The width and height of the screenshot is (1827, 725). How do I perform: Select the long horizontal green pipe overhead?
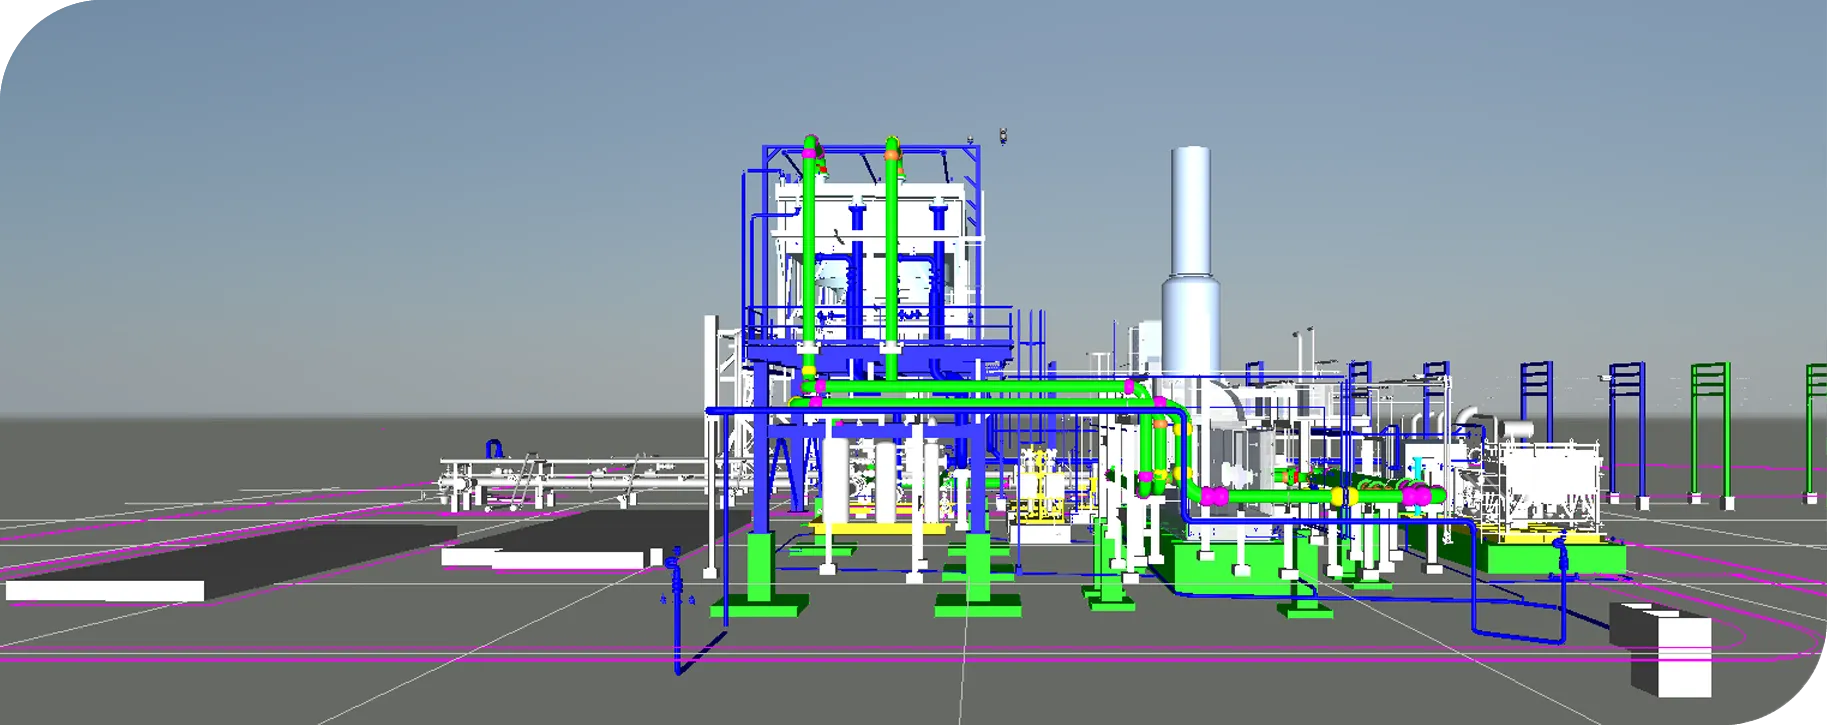975,387
